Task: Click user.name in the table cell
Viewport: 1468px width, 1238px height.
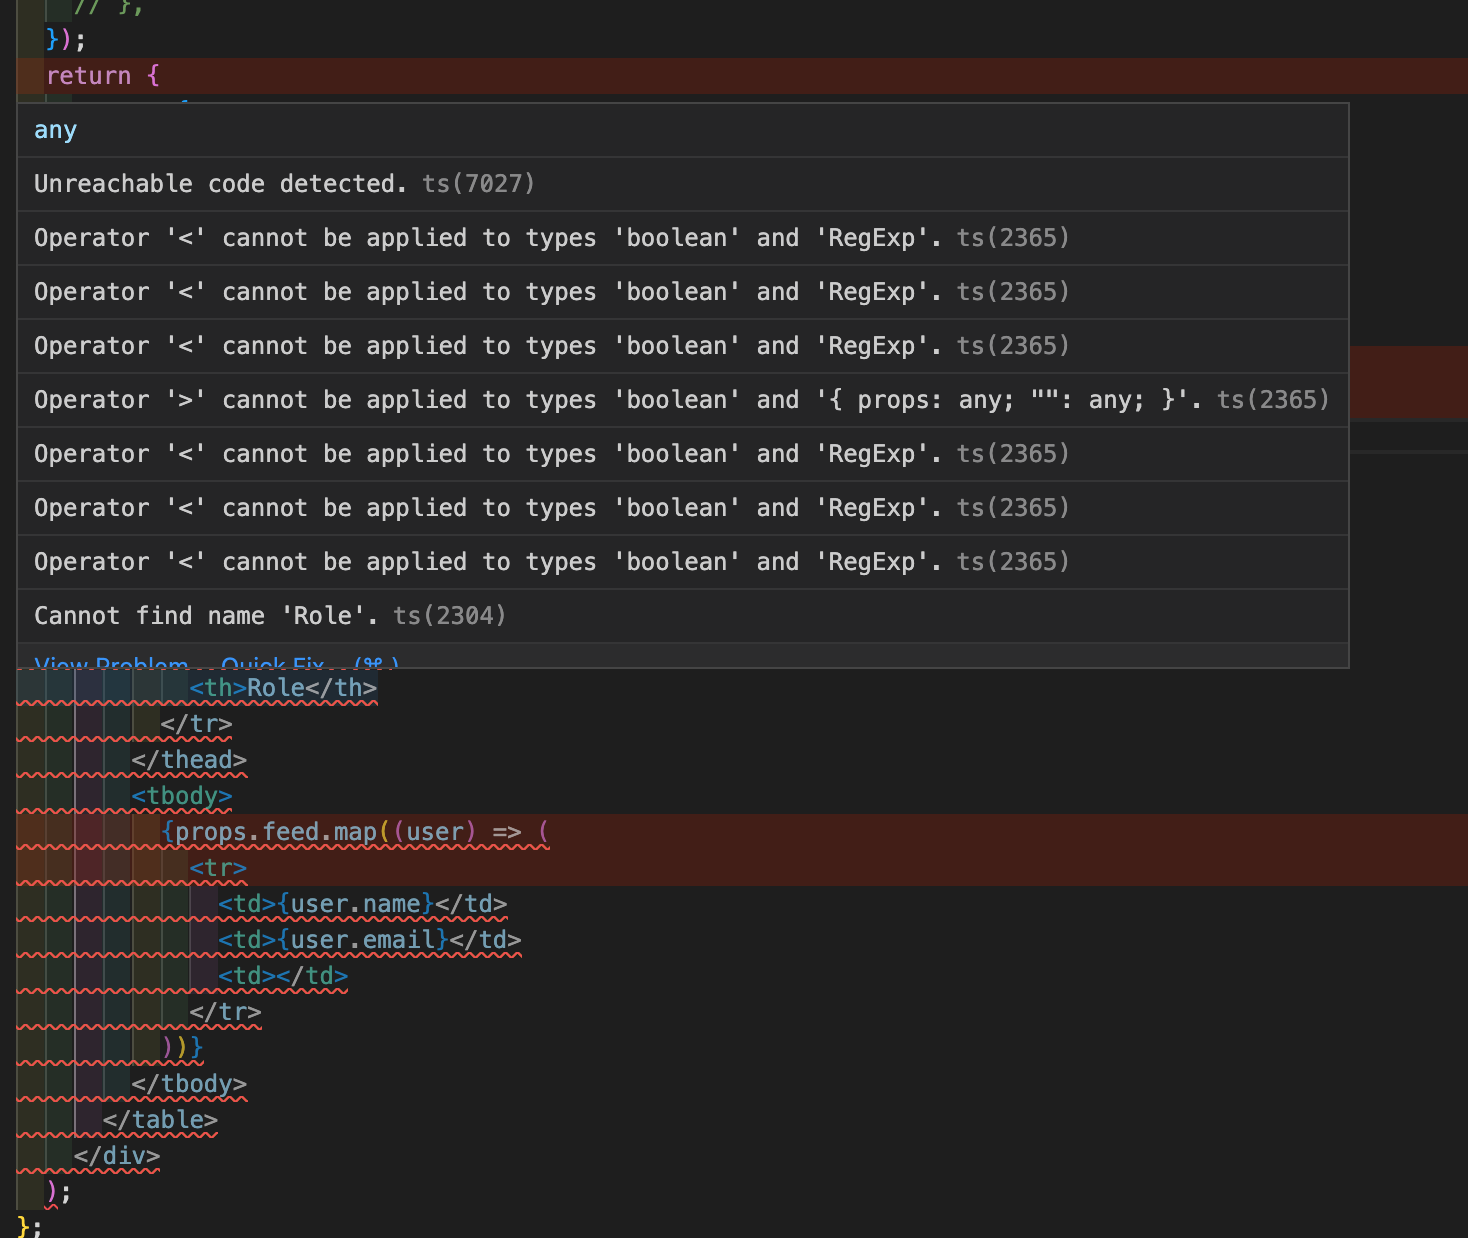Action: coord(356,904)
